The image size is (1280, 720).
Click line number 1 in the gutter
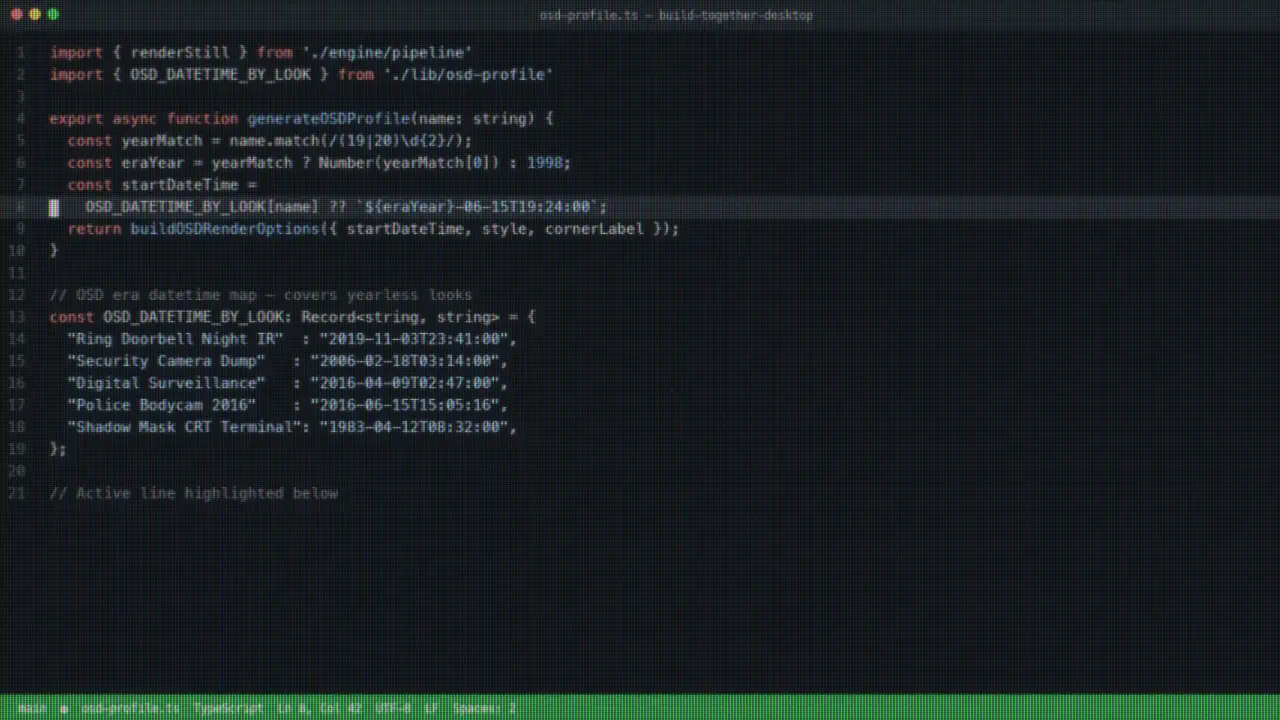tap(20, 52)
